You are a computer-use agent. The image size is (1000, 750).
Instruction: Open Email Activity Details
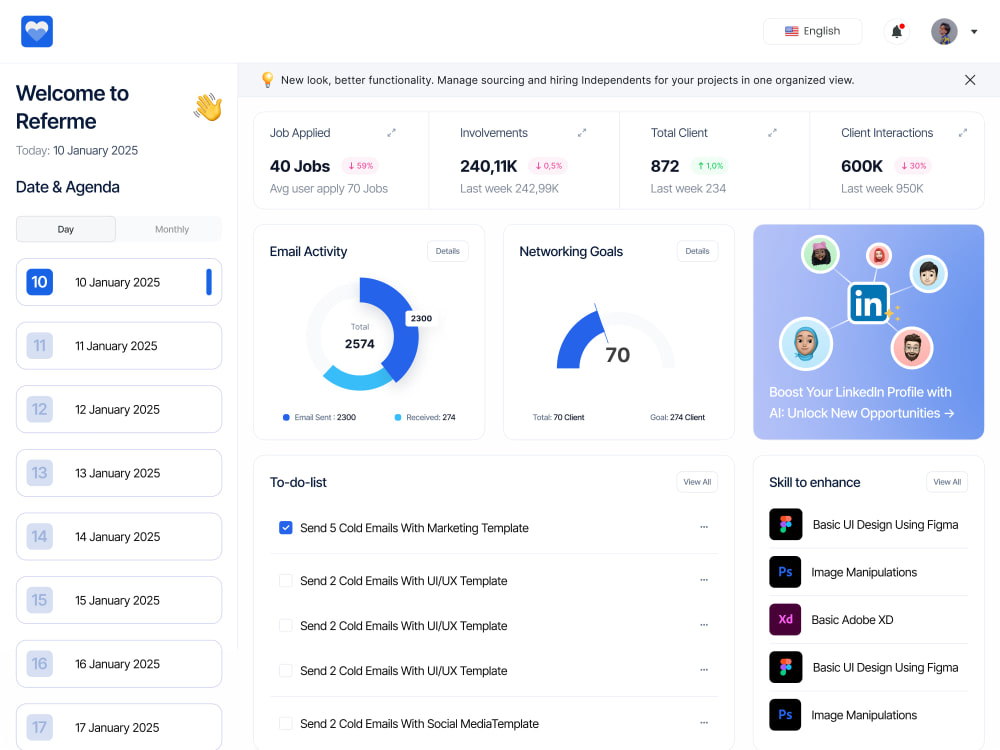[x=448, y=251]
